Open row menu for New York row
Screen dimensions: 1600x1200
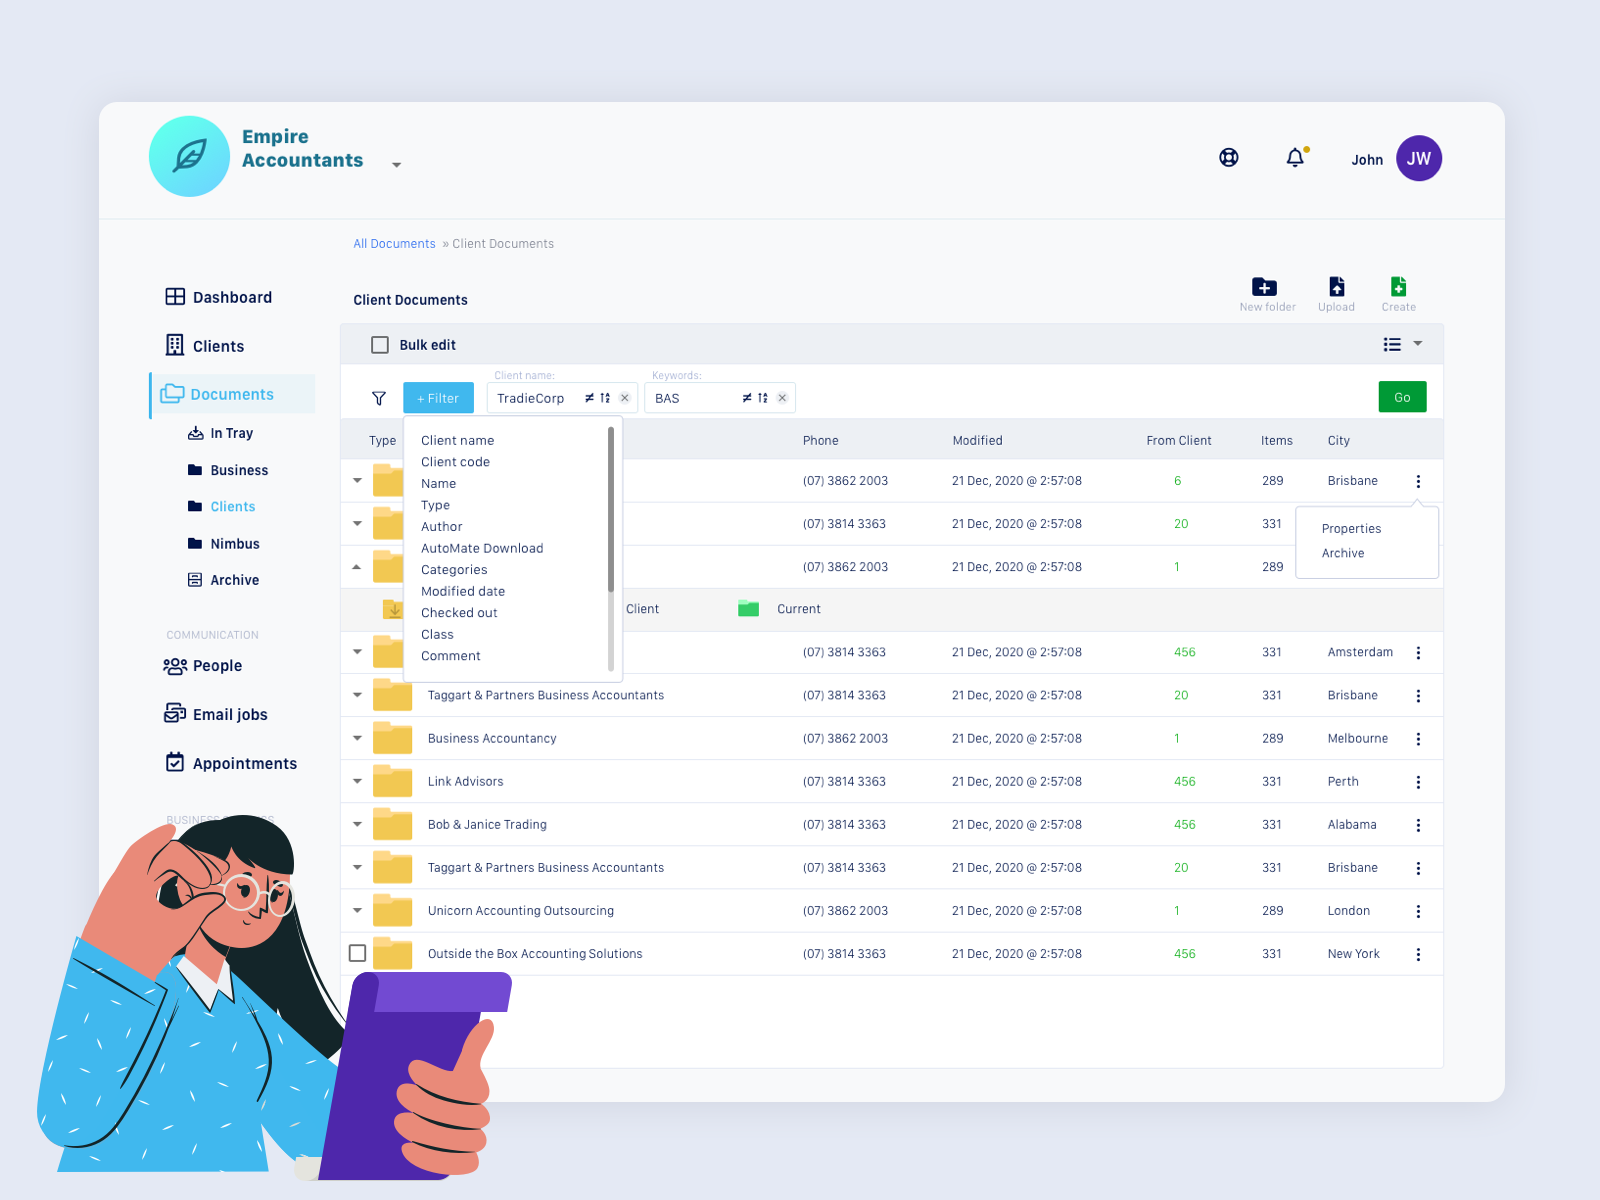[1418, 954]
